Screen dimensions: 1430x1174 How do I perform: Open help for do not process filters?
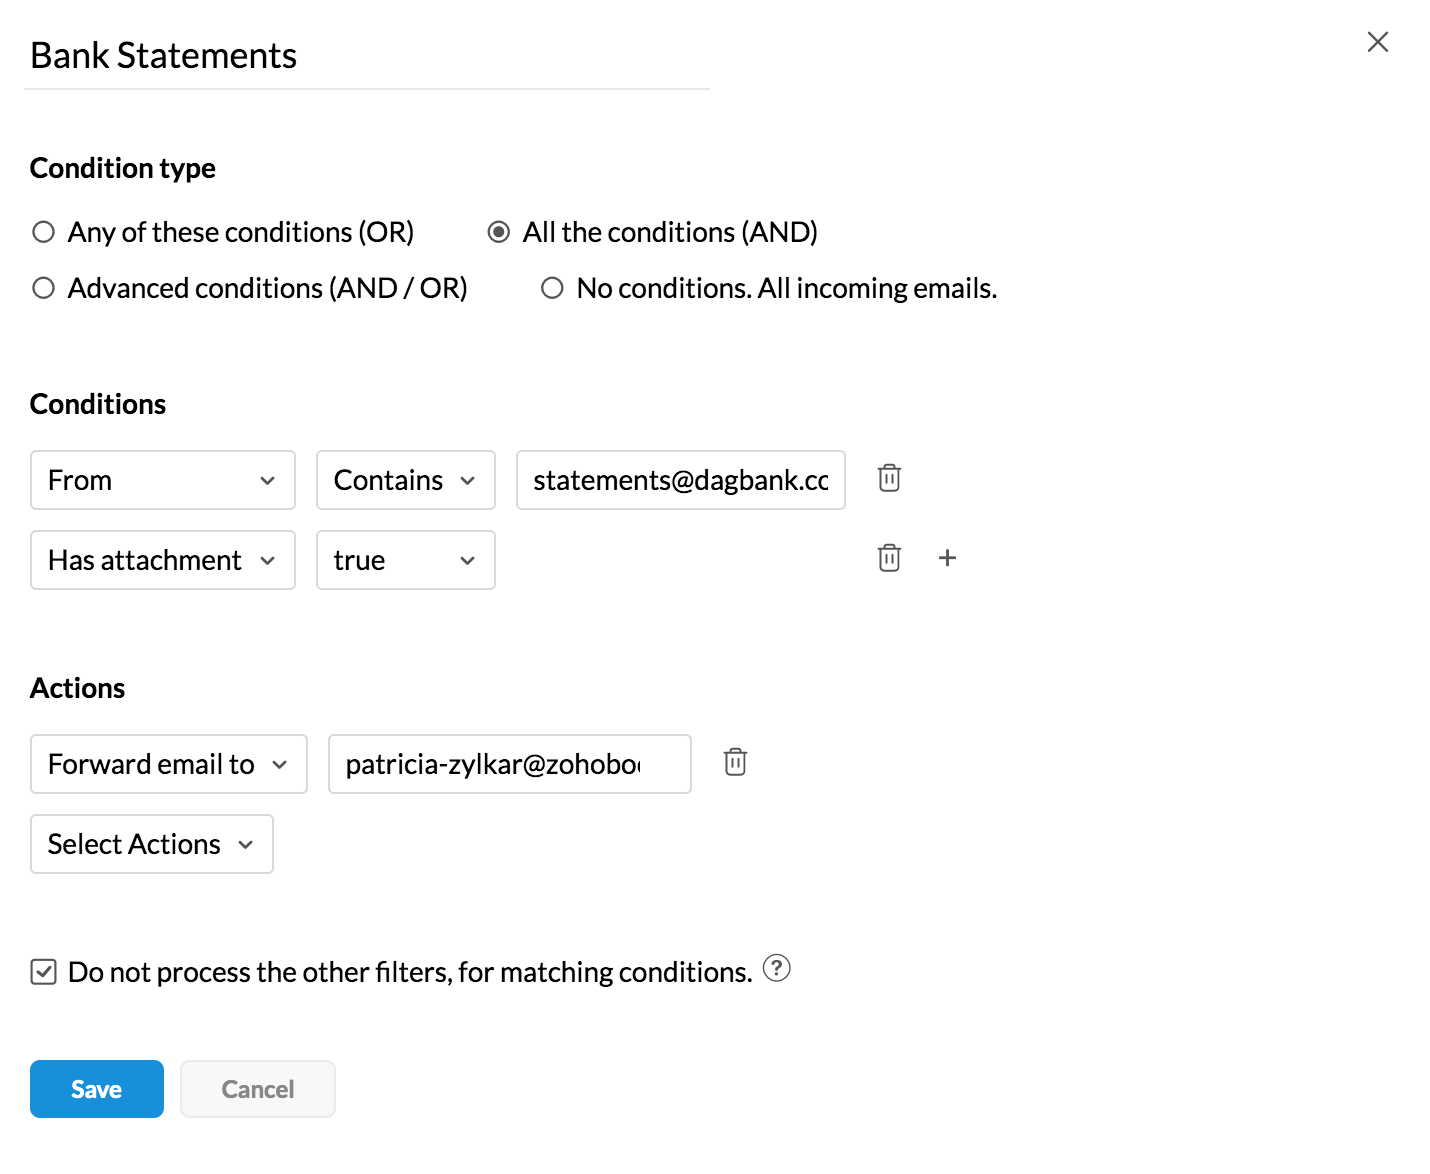[776, 968]
